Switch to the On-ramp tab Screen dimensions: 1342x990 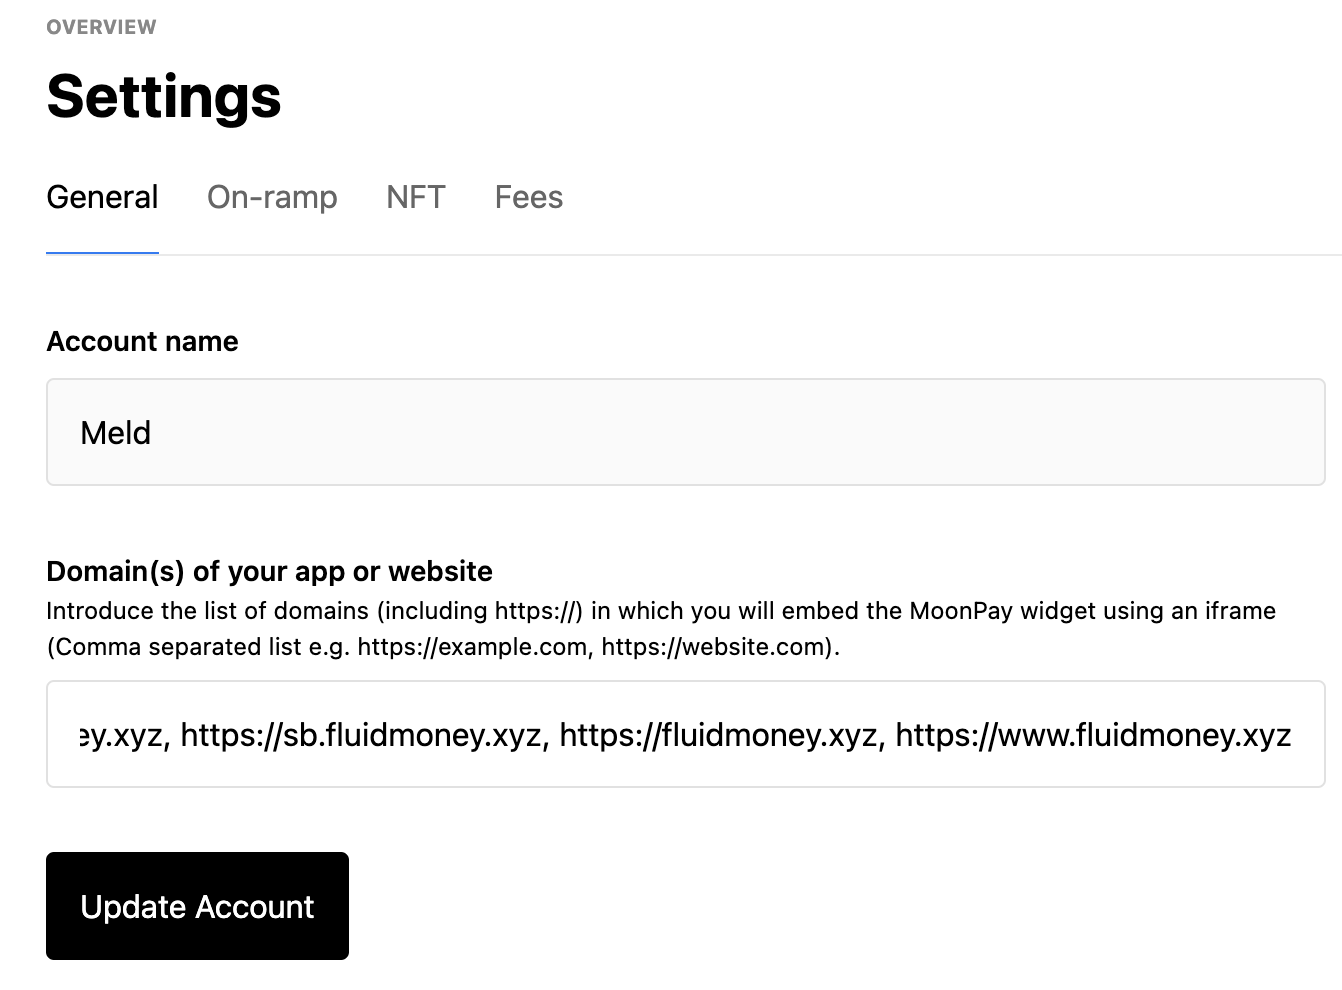[x=272, y=197]
